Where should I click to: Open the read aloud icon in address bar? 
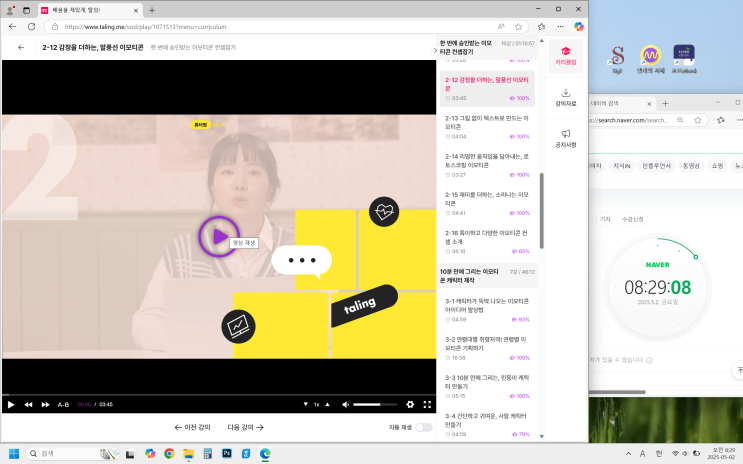(501, 27)
